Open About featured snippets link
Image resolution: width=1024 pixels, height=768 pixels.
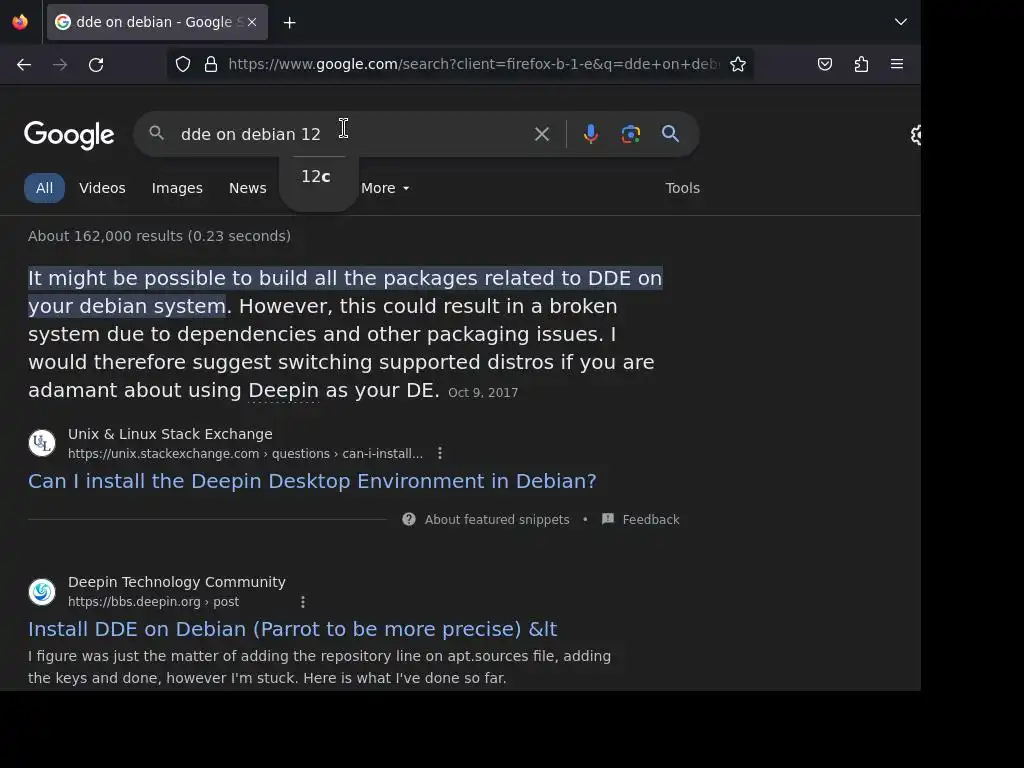(x=497, y=520)
